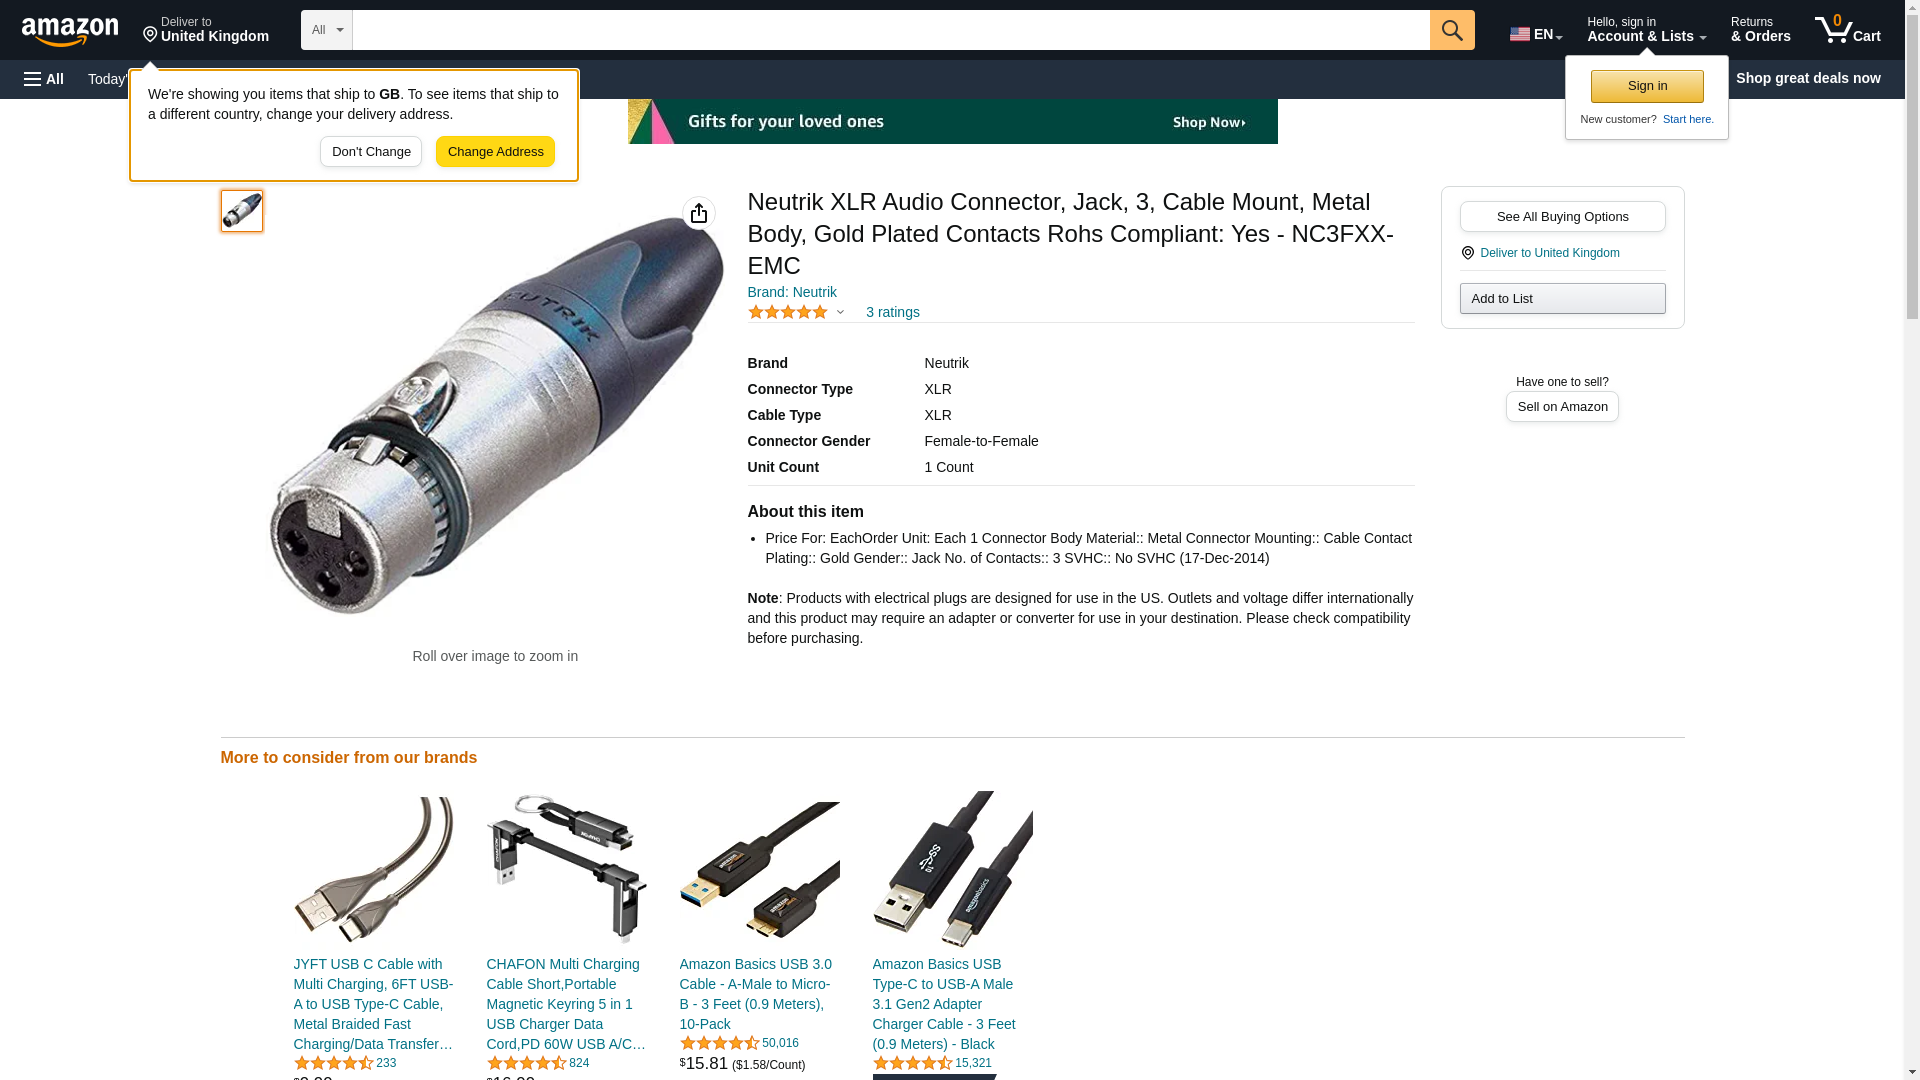Expand the star ratings breakdown arrow

840,312
